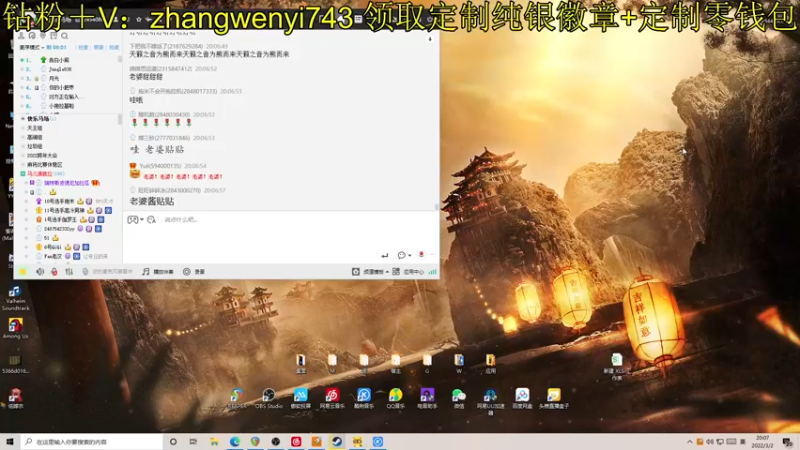The width and height of the screenshot is (800, 450).
Task: Select the 麻将比赛休息区 channel
Action: point(45,165)
